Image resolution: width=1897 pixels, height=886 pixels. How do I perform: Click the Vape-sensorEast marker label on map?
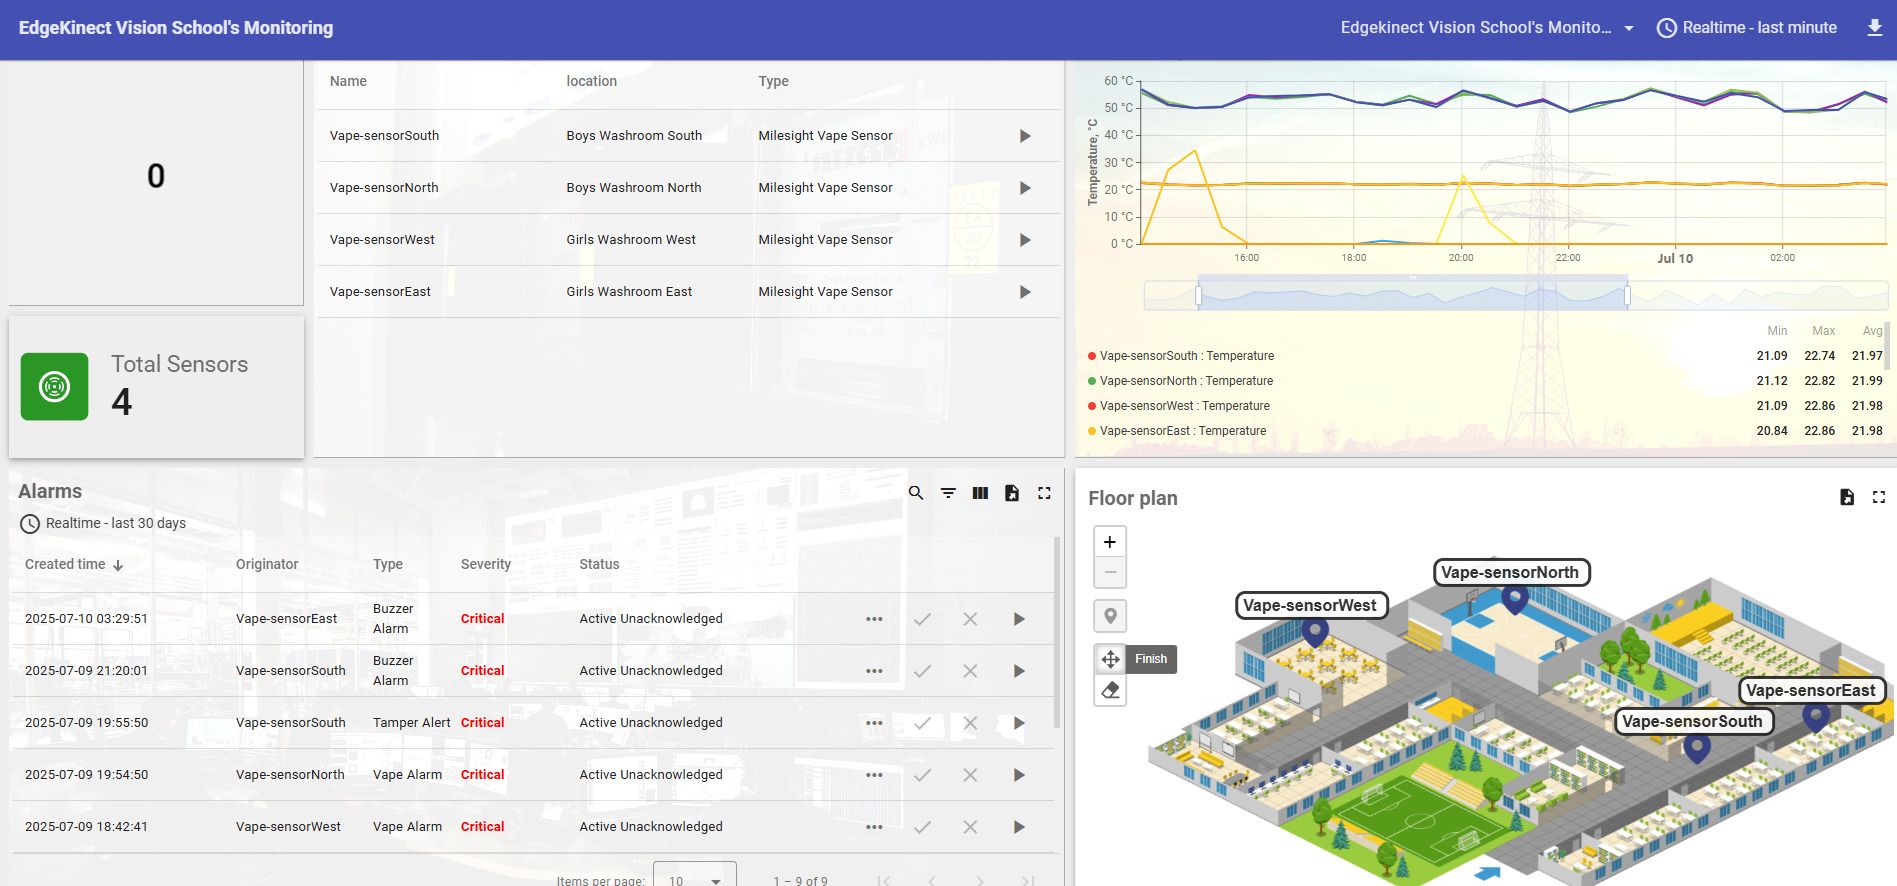tap(1811, 691)
